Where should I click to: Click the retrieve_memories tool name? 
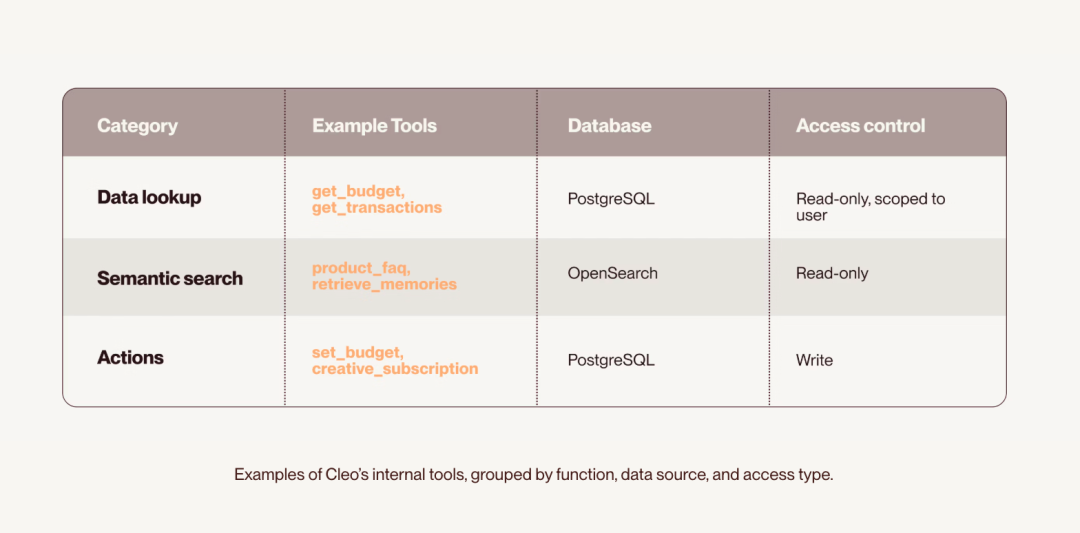384,284
